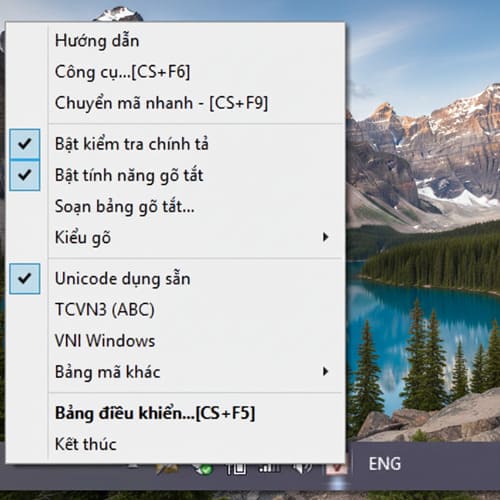The image size is (500, 500).
Task: Disable Bật tính năng gõ tắt
Action: 176,175
